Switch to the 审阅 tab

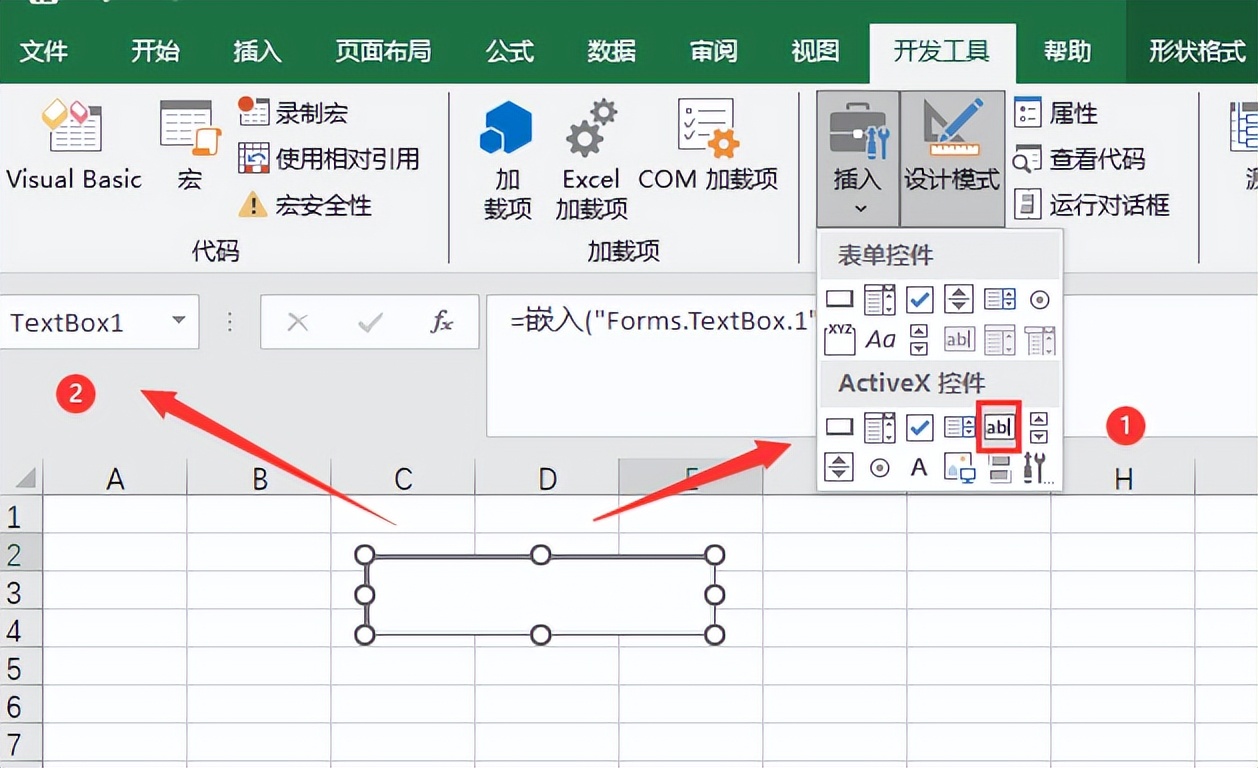714,50
